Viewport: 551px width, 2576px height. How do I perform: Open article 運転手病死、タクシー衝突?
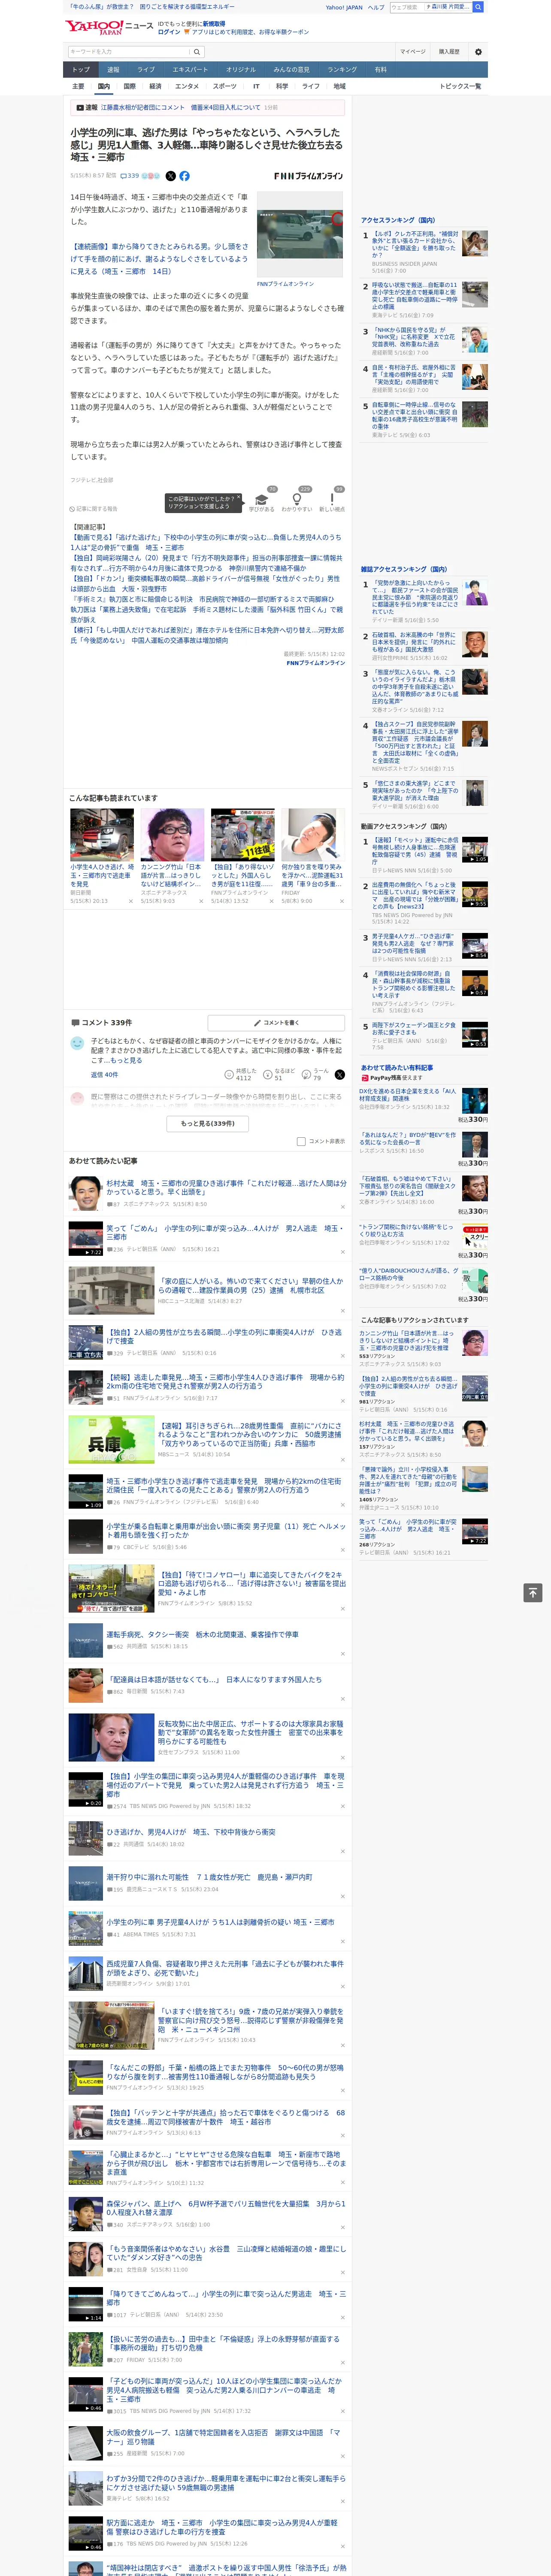point(202,1635)
